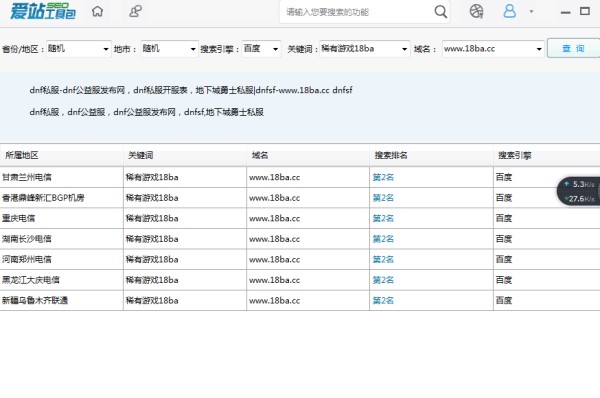Click the page title line starting dnf私服-dnf公益服发布网

191,90
